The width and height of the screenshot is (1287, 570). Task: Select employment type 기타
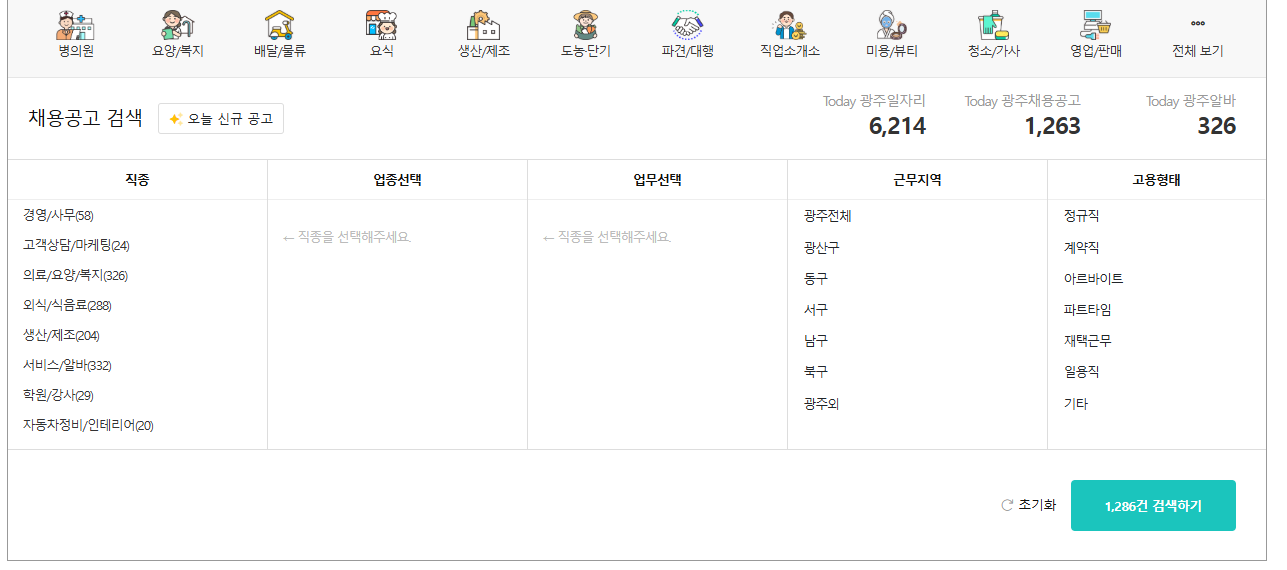(1075, 404)
